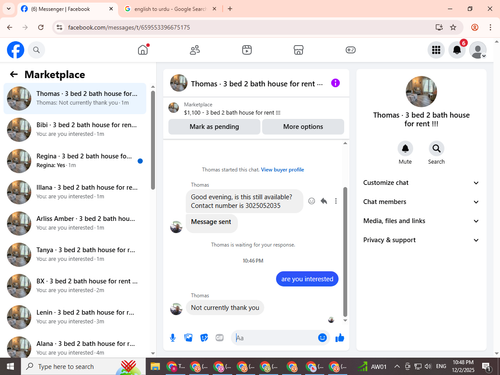This screenshot has height=375, width=500.
Task: Open the Regina unread conversation
Action: (x=75, y=161)
